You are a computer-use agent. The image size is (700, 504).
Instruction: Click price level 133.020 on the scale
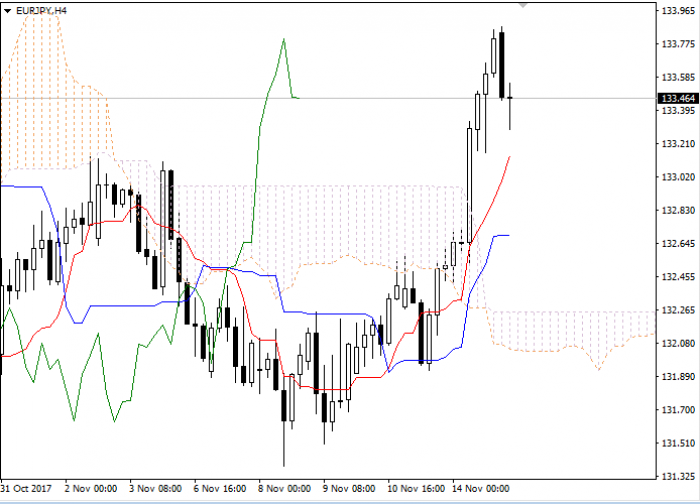click(678, 177)
